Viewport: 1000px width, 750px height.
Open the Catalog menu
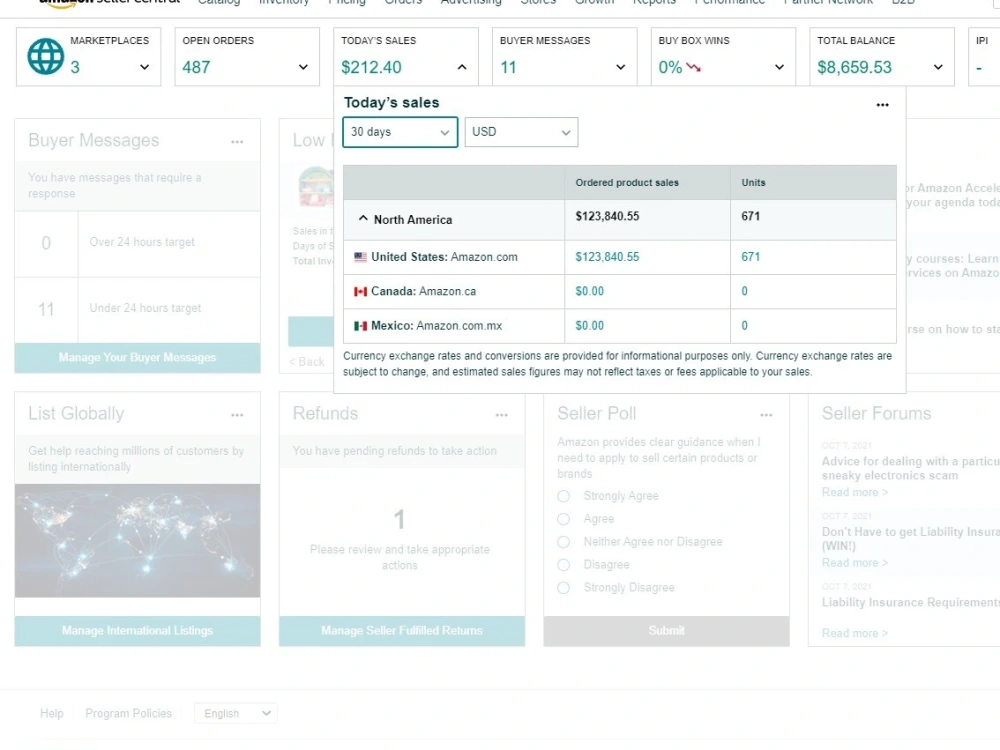point(219,2)
